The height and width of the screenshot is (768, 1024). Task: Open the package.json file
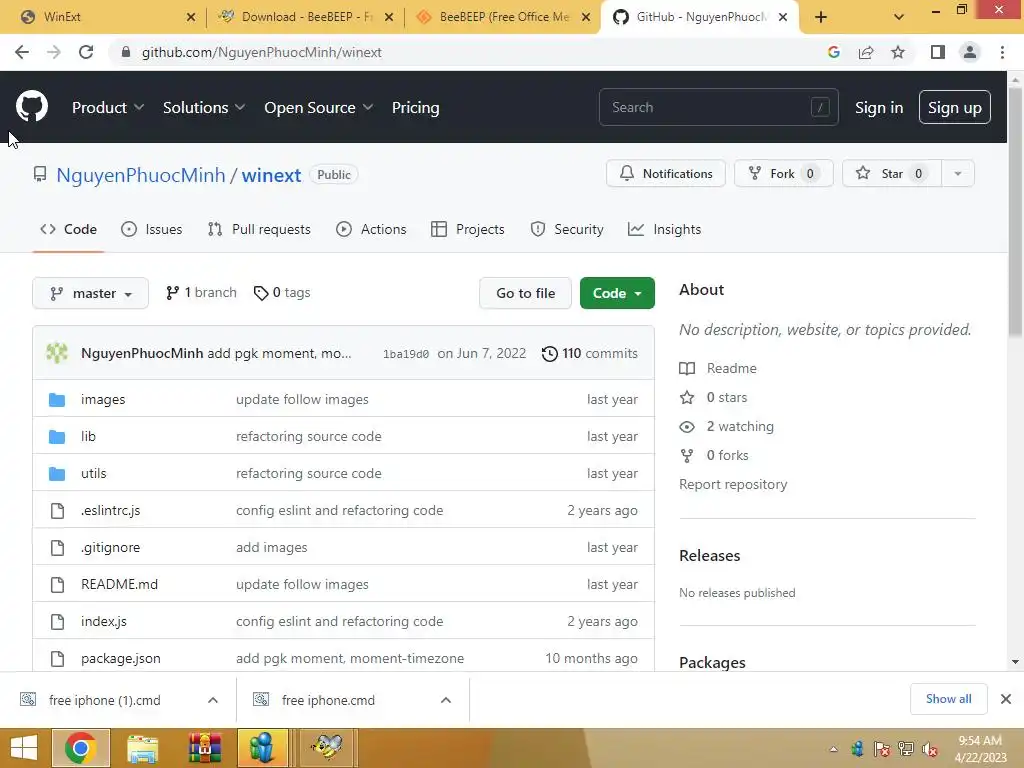(x=121, y=658)
